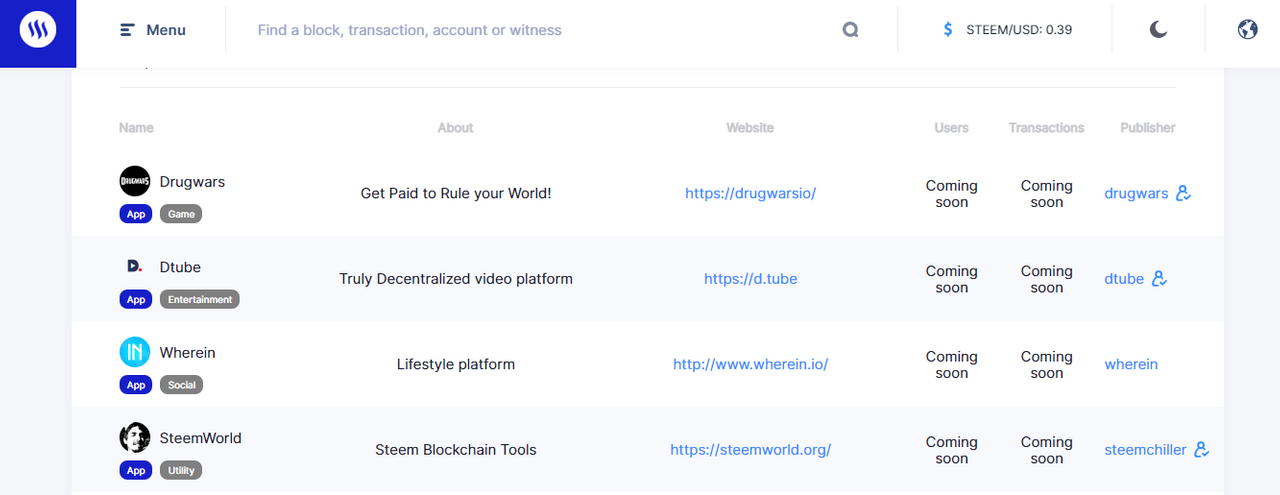1280x495 pixels.
Task: Open the https://d.tube website link
Action: click(x=750, y=279)
